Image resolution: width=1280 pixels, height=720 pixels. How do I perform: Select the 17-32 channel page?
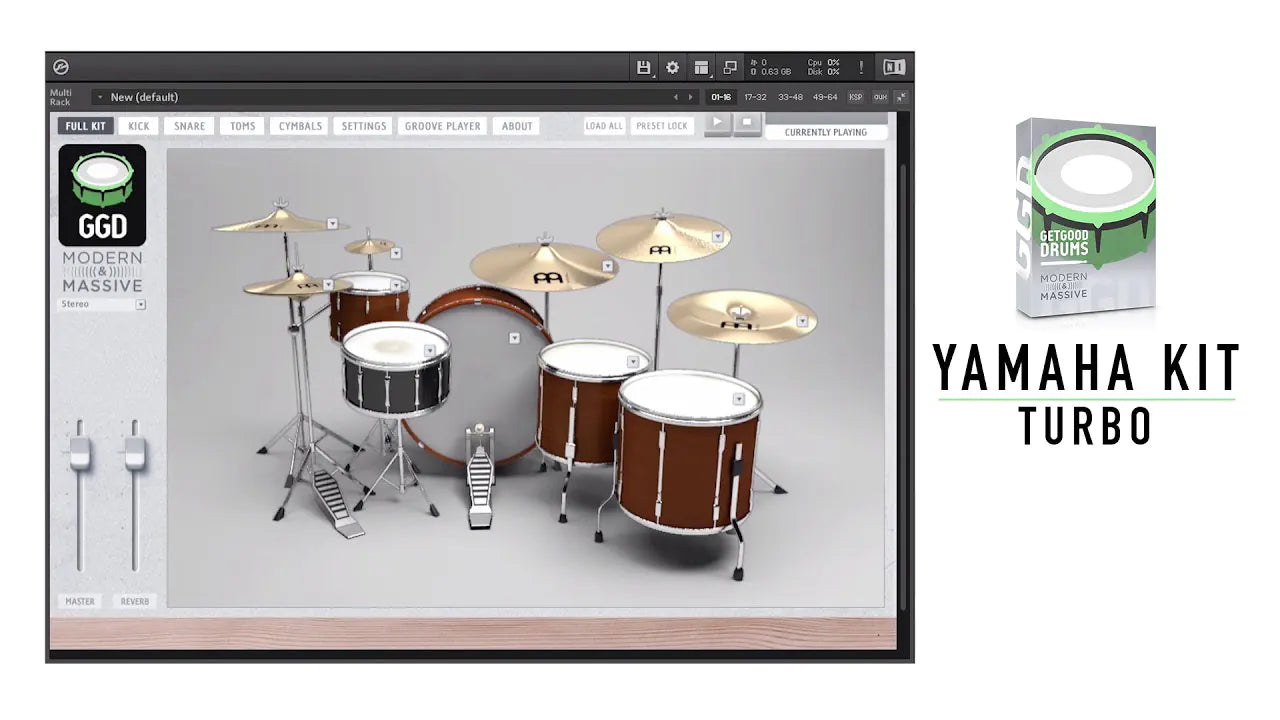tap(755, 97)
